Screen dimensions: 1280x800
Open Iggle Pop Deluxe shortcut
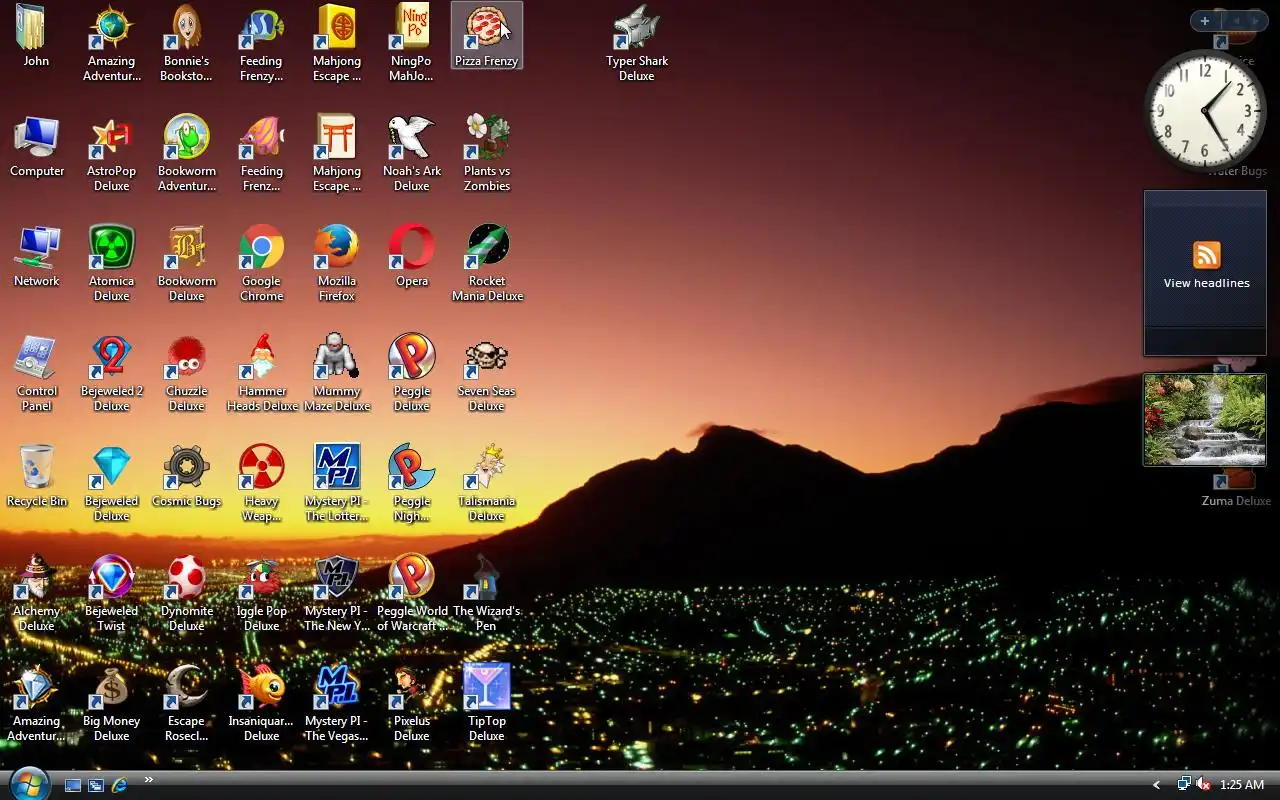[x=261, y=593]
